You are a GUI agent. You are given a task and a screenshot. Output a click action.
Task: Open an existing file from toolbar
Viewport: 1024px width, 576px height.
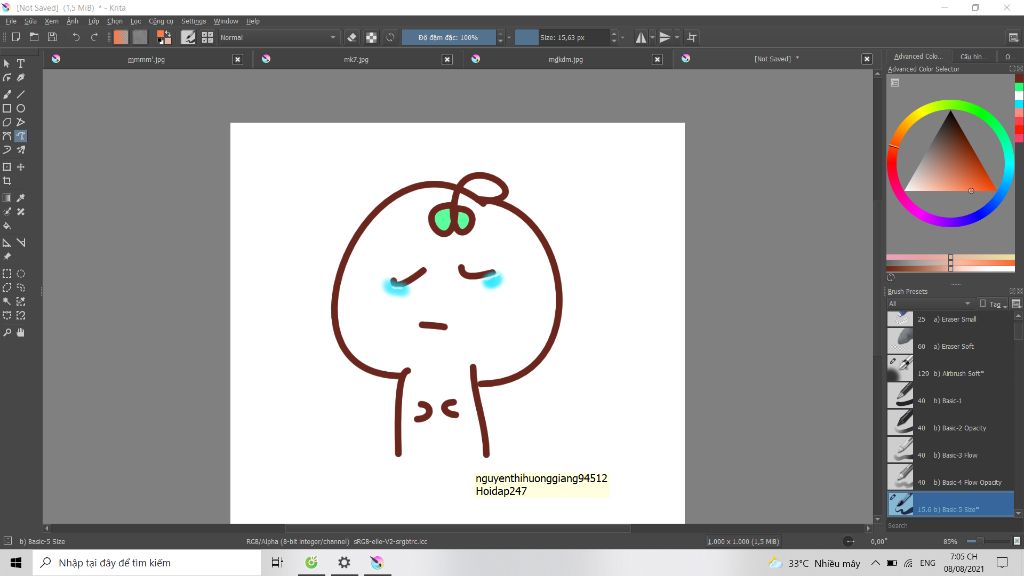[x=34, y=37]
